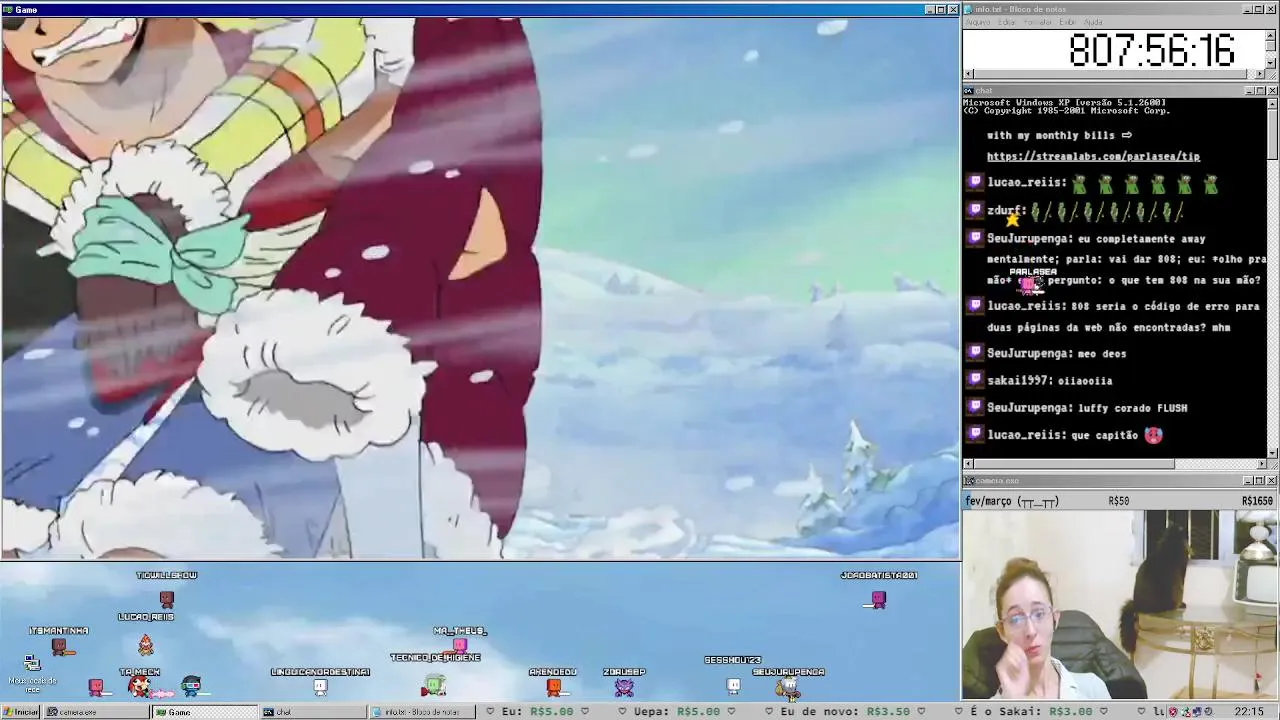Open the Meus locais de rede desktop icon

pyautogui.click(x=32, y=673)
